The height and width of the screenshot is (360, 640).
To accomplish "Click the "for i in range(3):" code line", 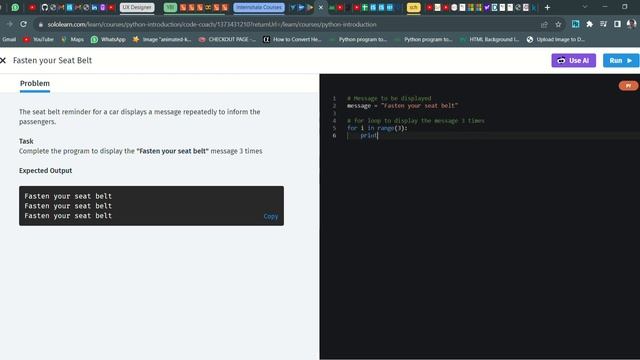I will click(377, 128).
